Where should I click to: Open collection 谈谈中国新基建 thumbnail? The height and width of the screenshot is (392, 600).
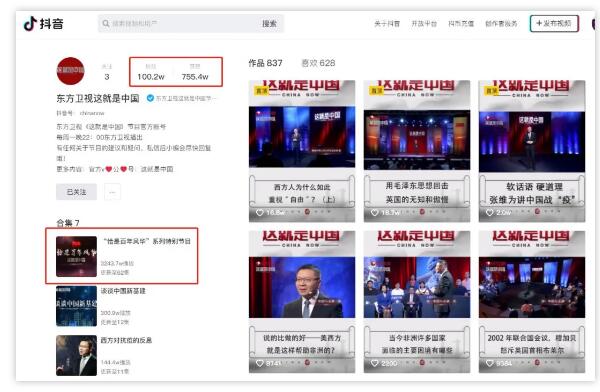tap(77, 306)
